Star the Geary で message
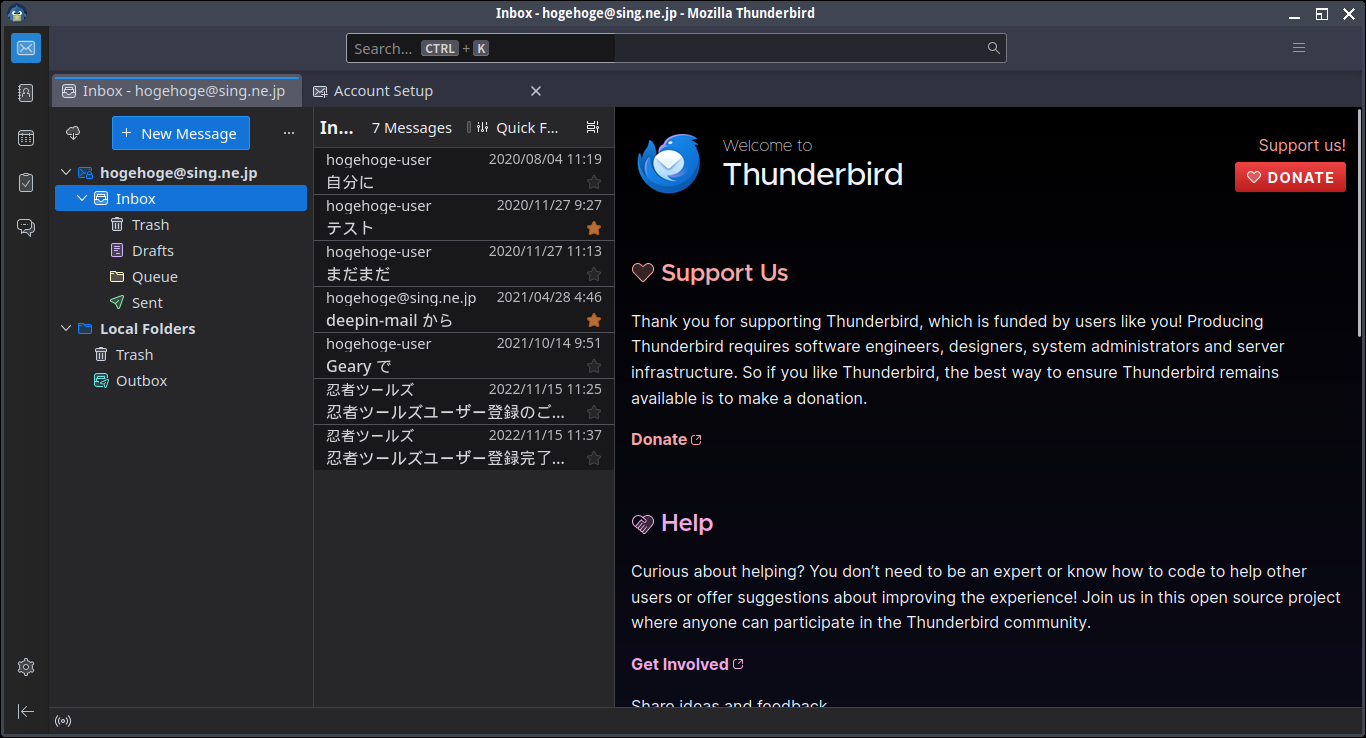 pos(594,366)
